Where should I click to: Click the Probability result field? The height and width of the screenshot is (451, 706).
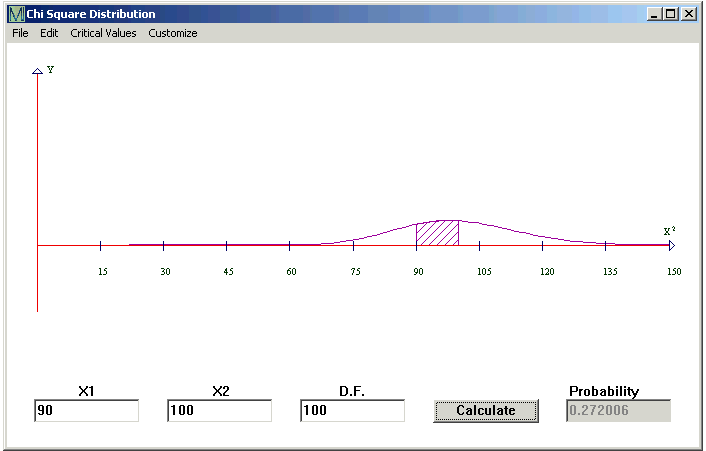coord(619,410)
